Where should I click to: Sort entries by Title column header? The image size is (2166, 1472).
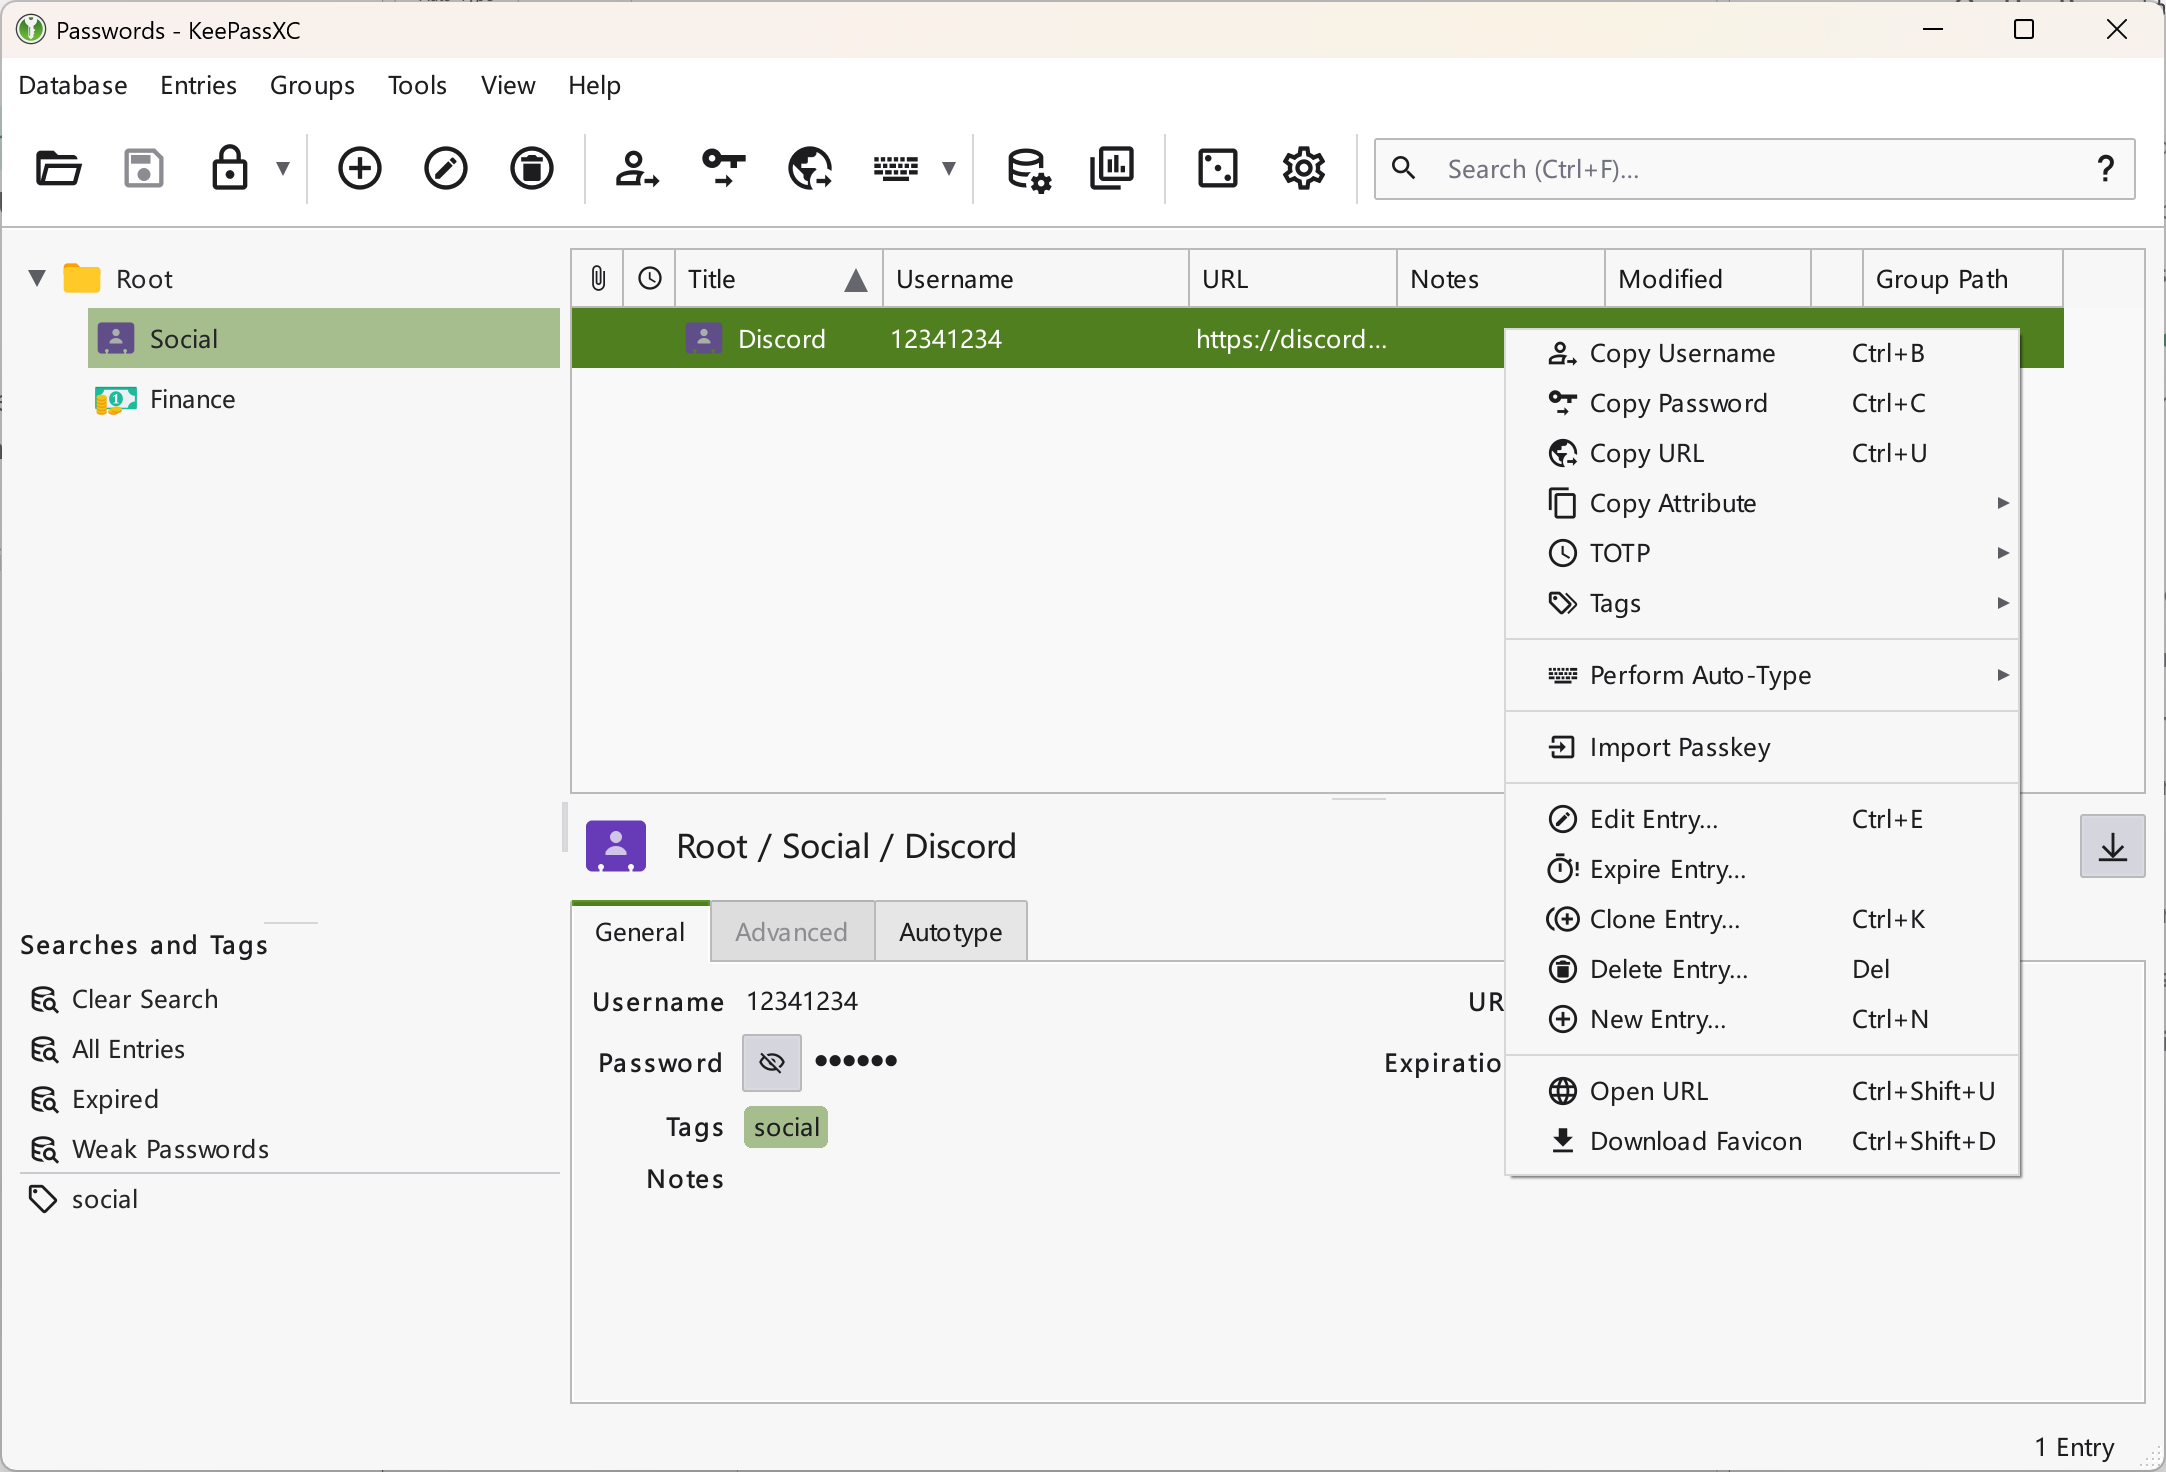point(778,278)
